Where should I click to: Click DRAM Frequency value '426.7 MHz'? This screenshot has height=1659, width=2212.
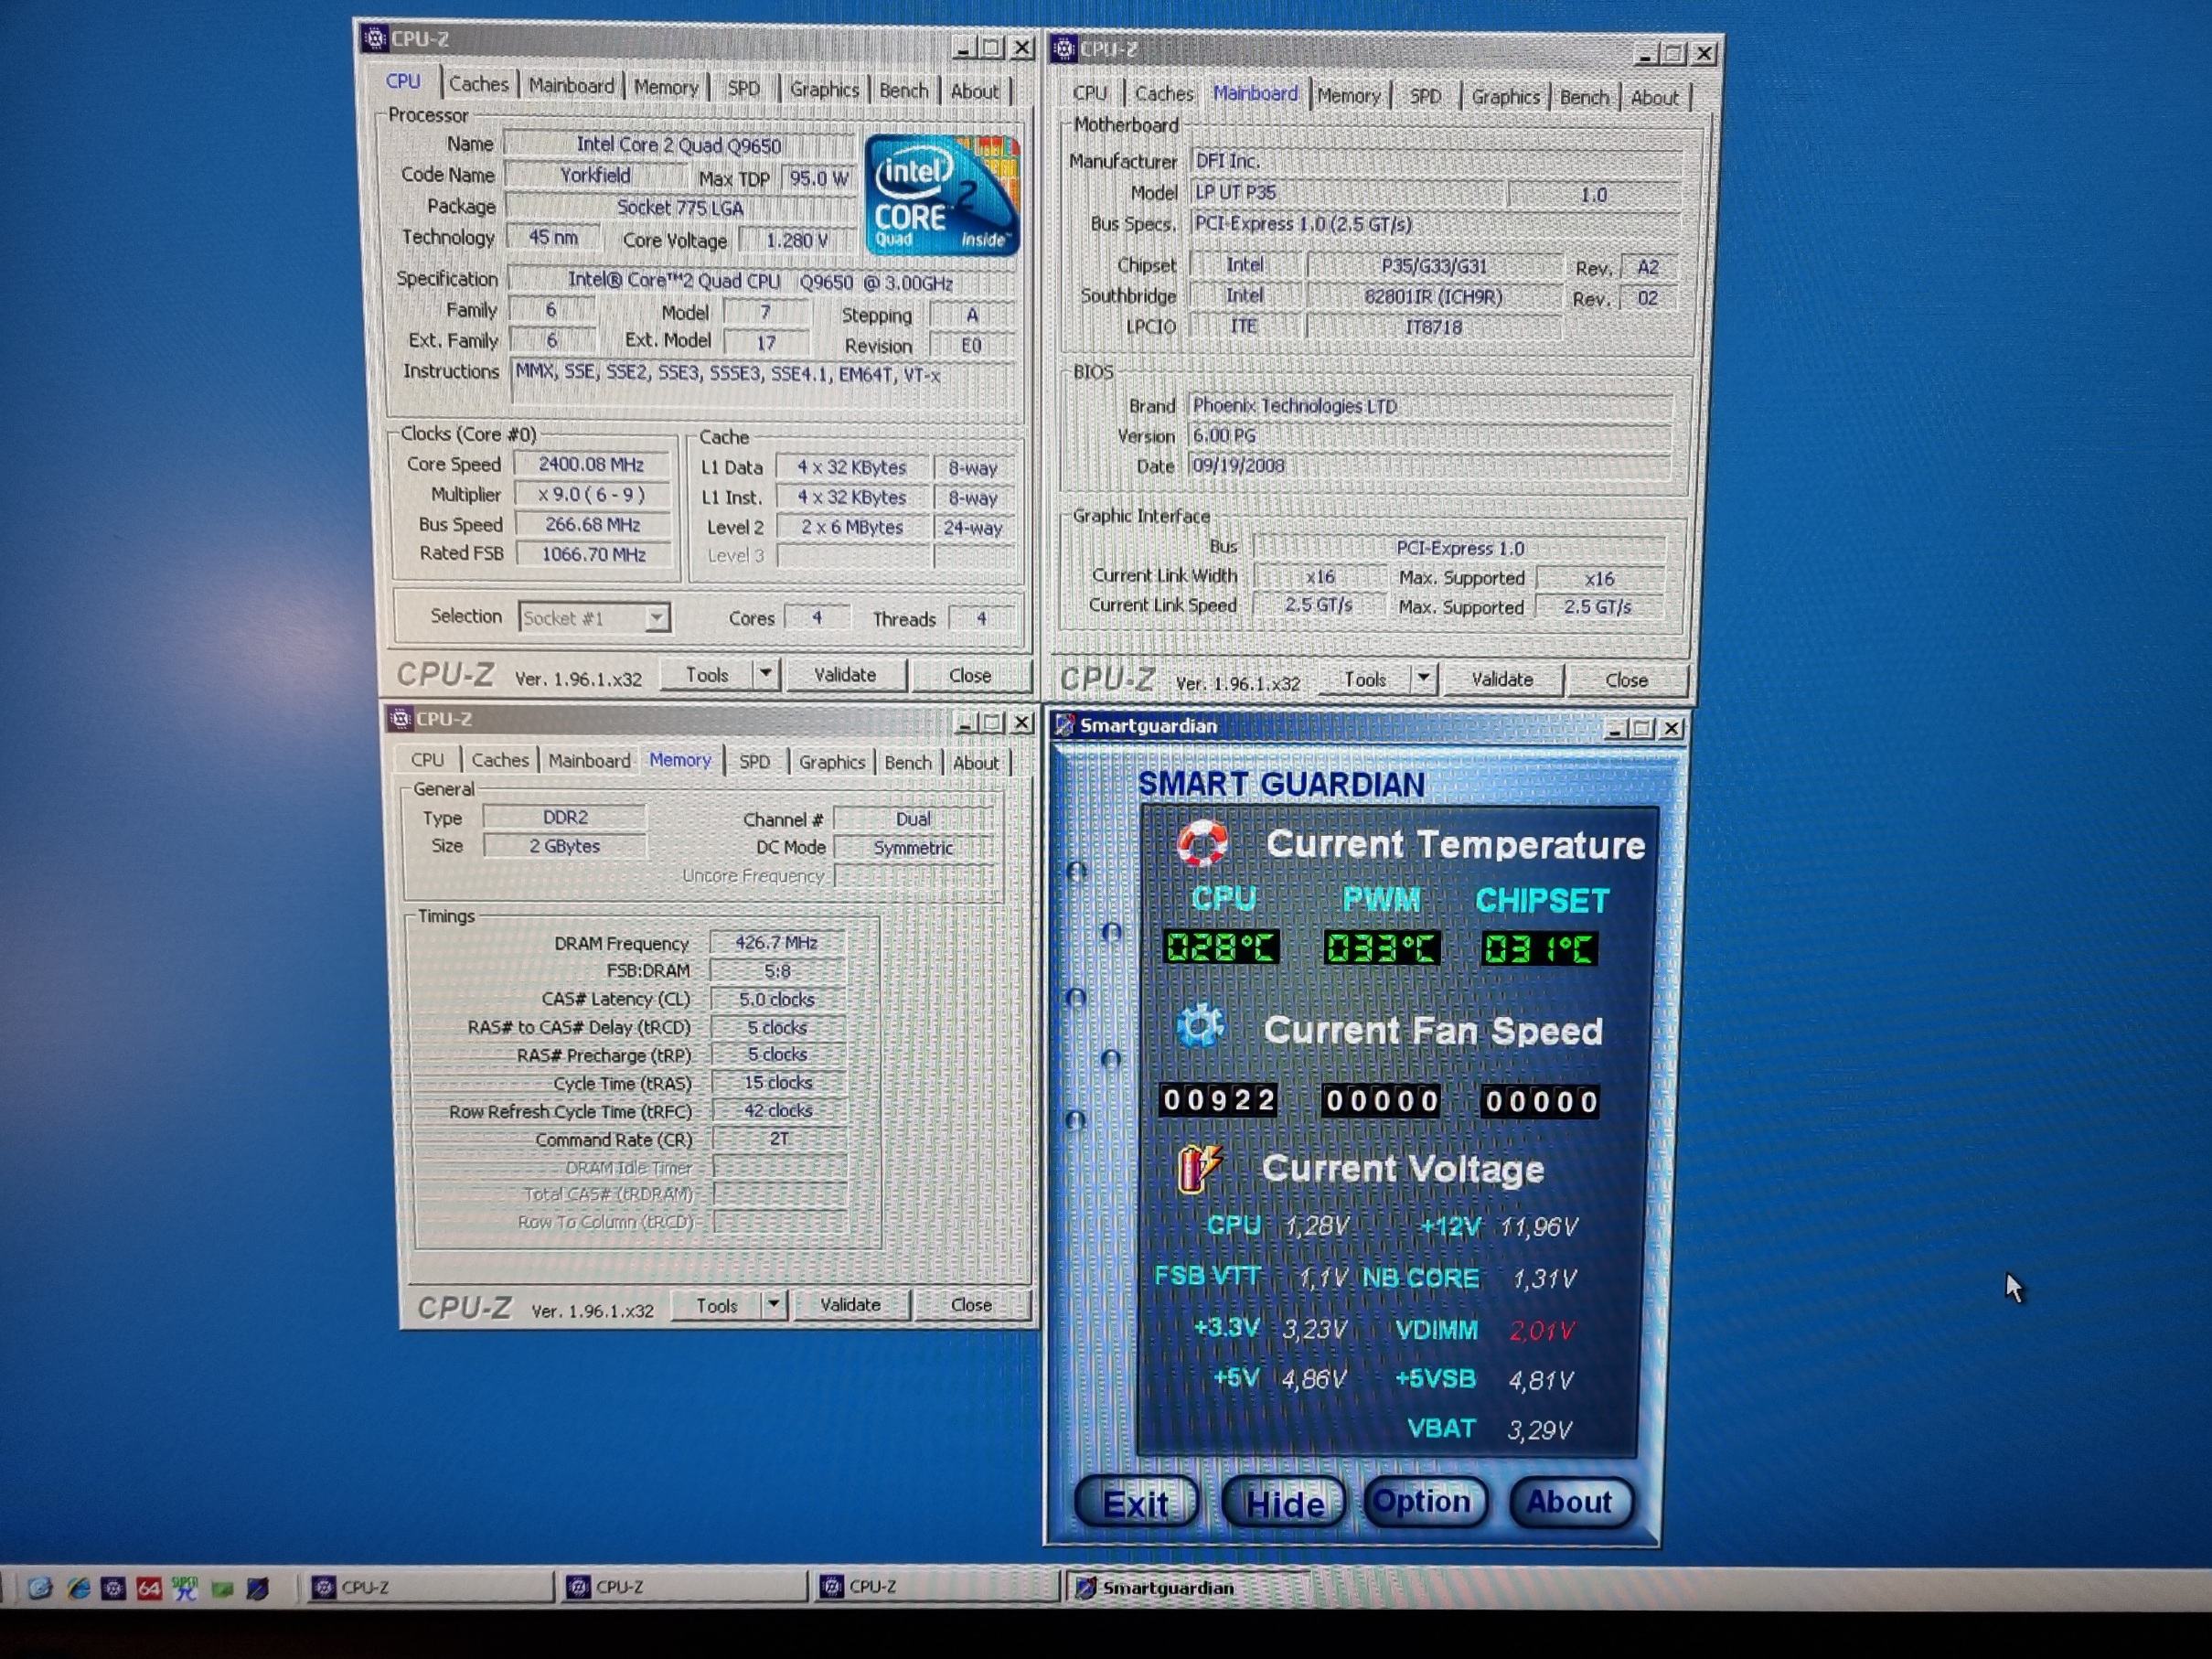777,942
